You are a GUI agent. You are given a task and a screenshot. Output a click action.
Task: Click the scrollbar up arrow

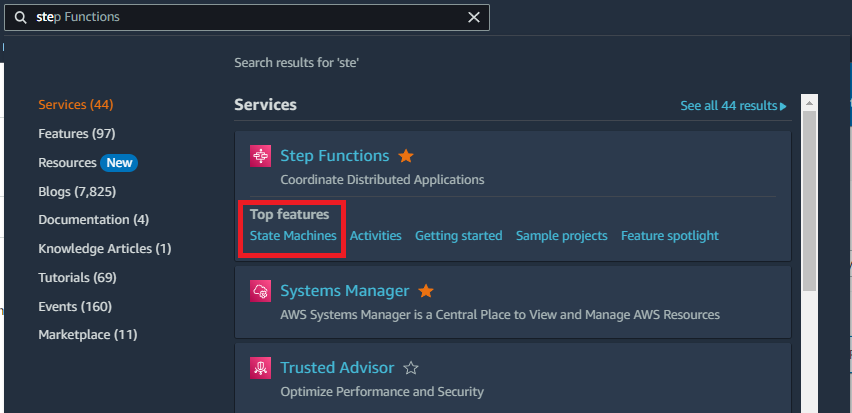[x=810, y=103]
